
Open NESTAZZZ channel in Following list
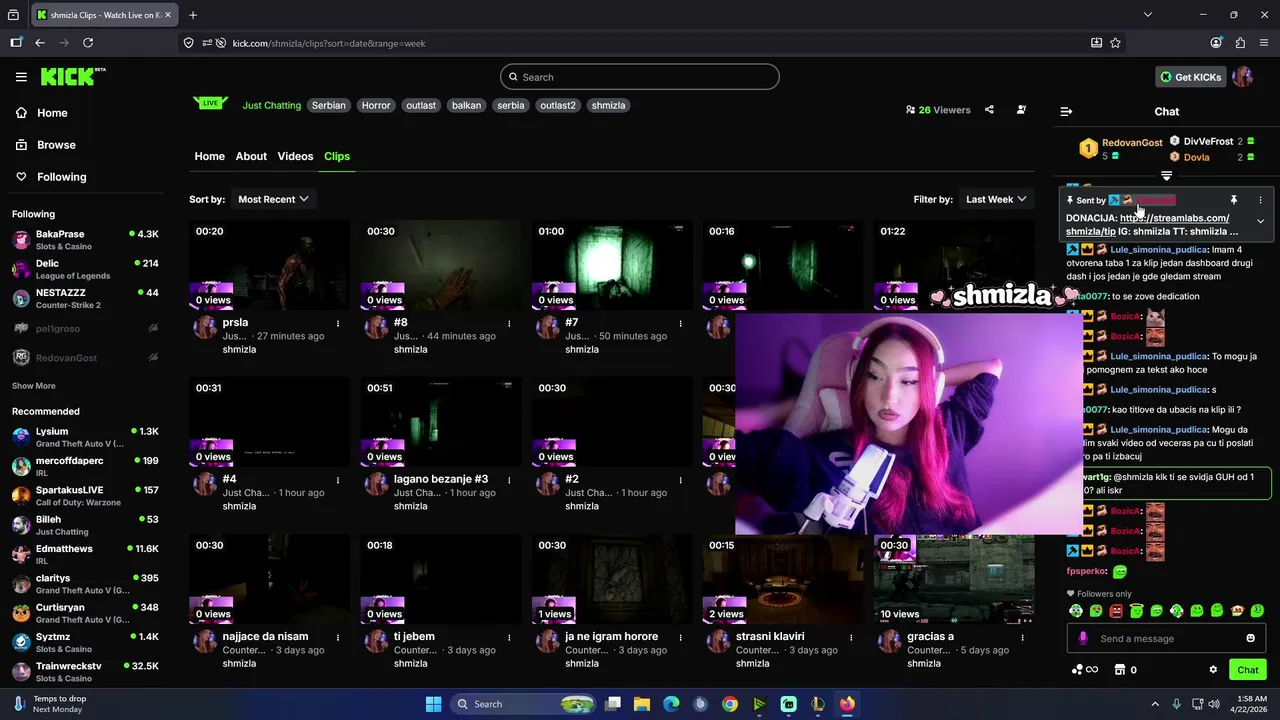(x=85, y=298)
